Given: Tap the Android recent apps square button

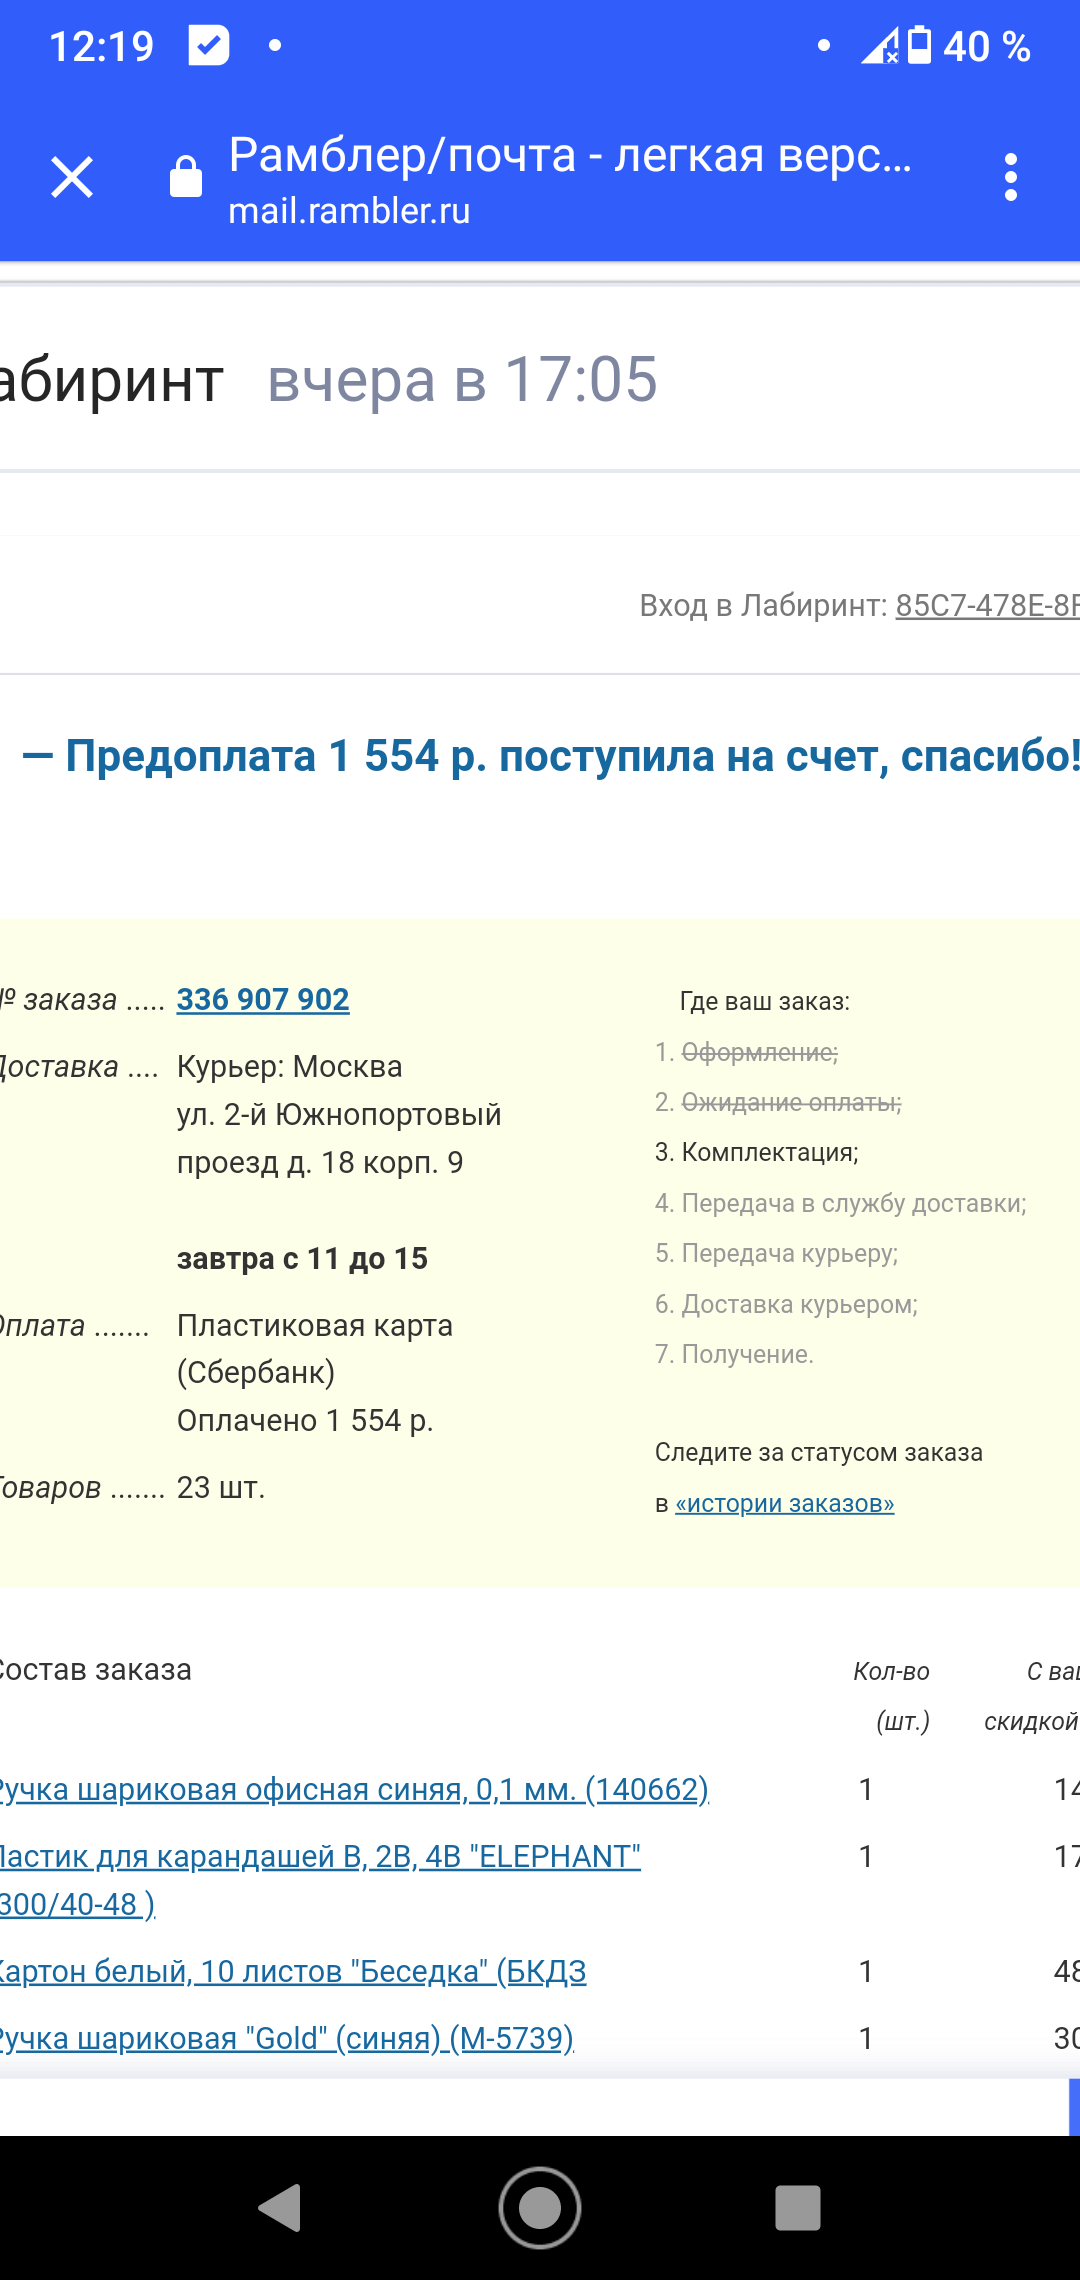Looking at the screenshot, I should tap(798, 2207).
